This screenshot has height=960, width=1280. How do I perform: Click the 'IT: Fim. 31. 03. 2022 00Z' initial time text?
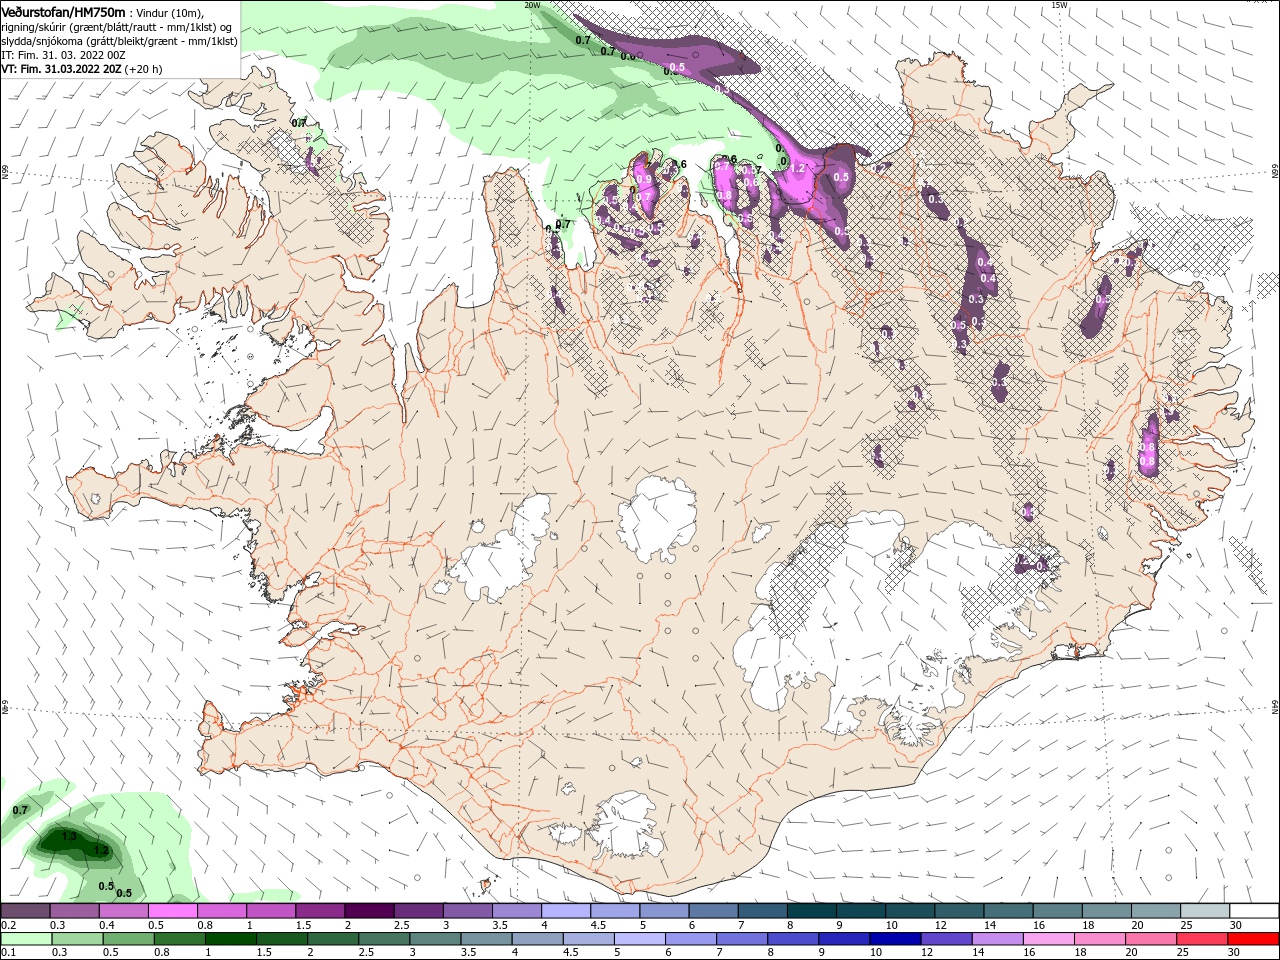click(x=63, y=55)
